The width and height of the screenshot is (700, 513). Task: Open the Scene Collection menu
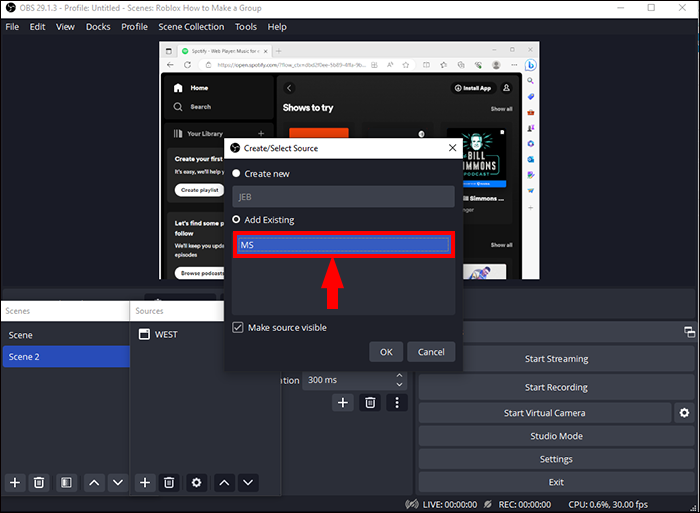[x=191, y=27]
